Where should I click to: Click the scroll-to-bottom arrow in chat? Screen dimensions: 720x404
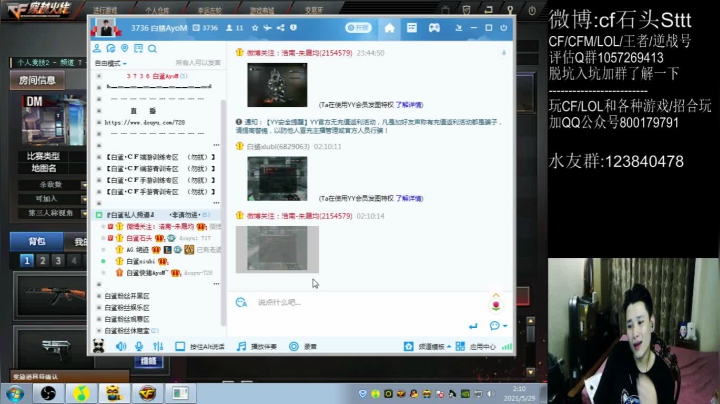pos(504,53)
